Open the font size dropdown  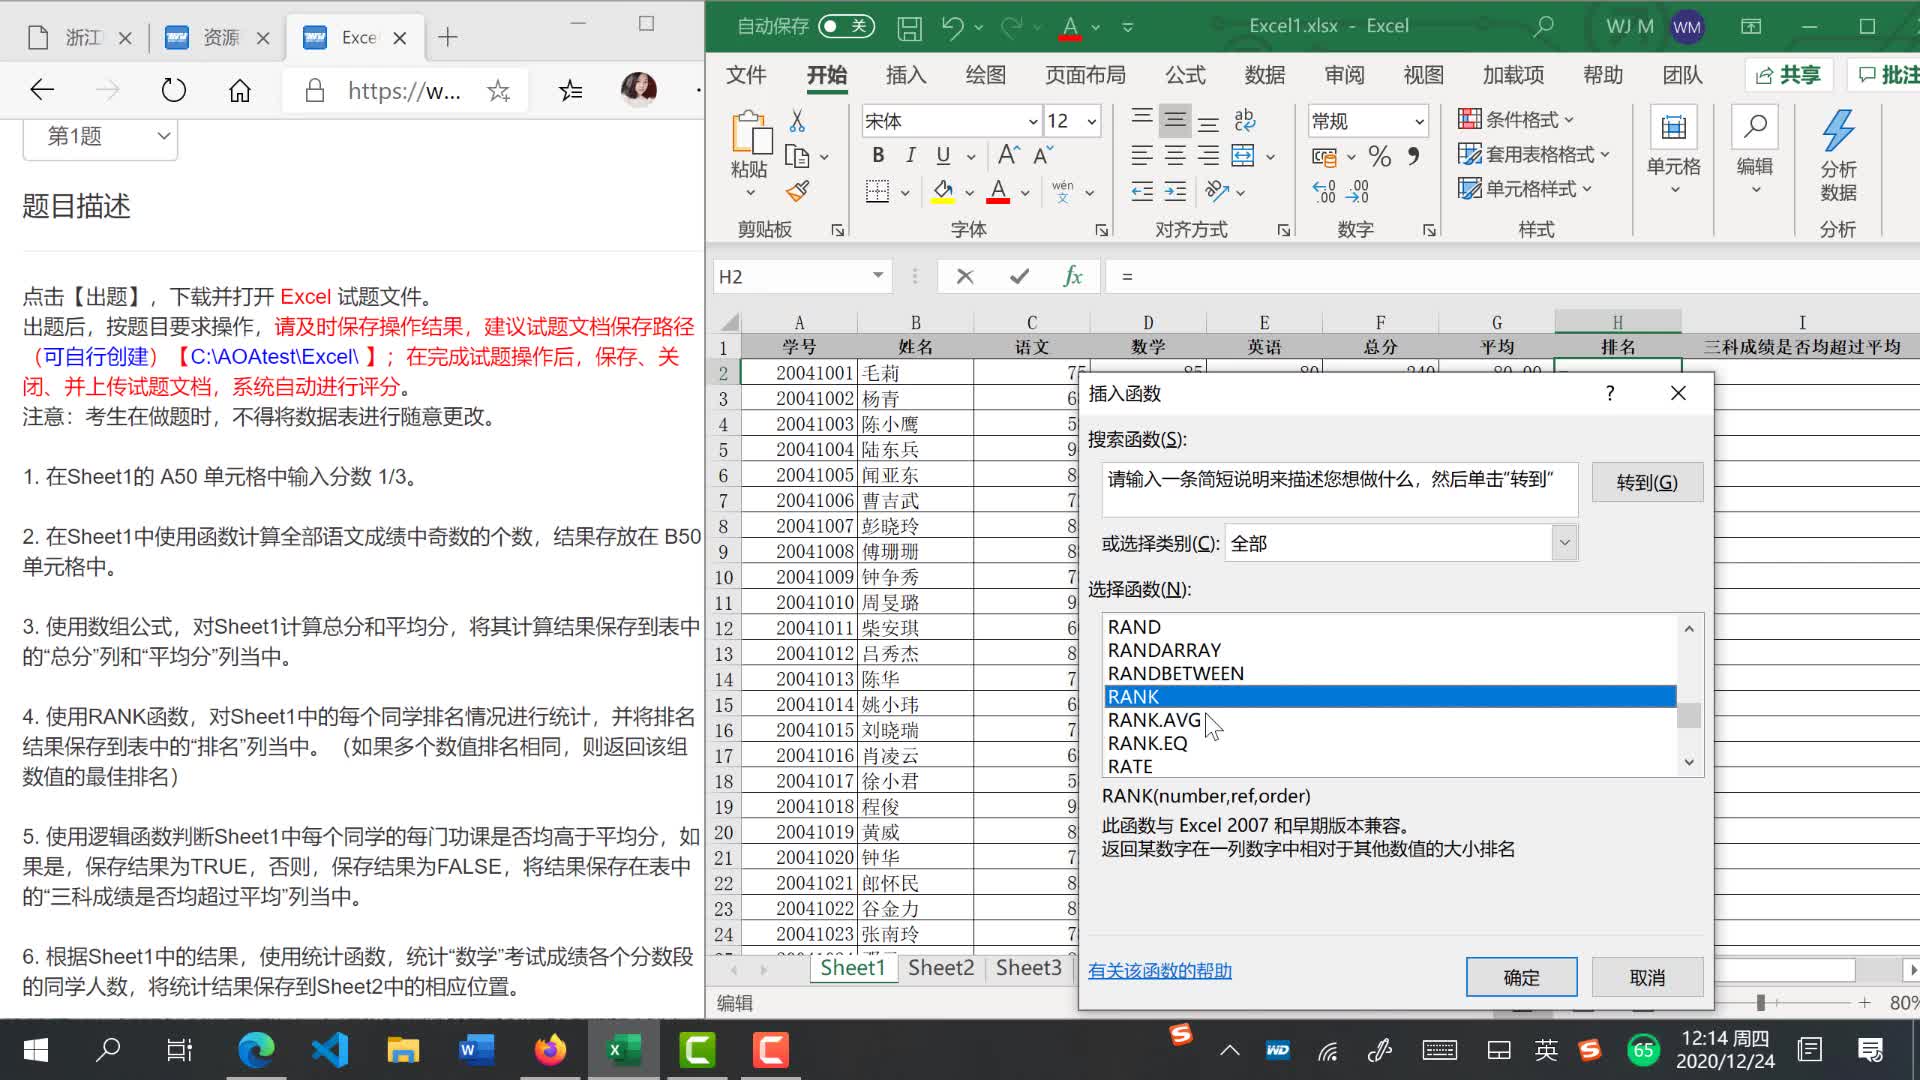point(1090,120)
